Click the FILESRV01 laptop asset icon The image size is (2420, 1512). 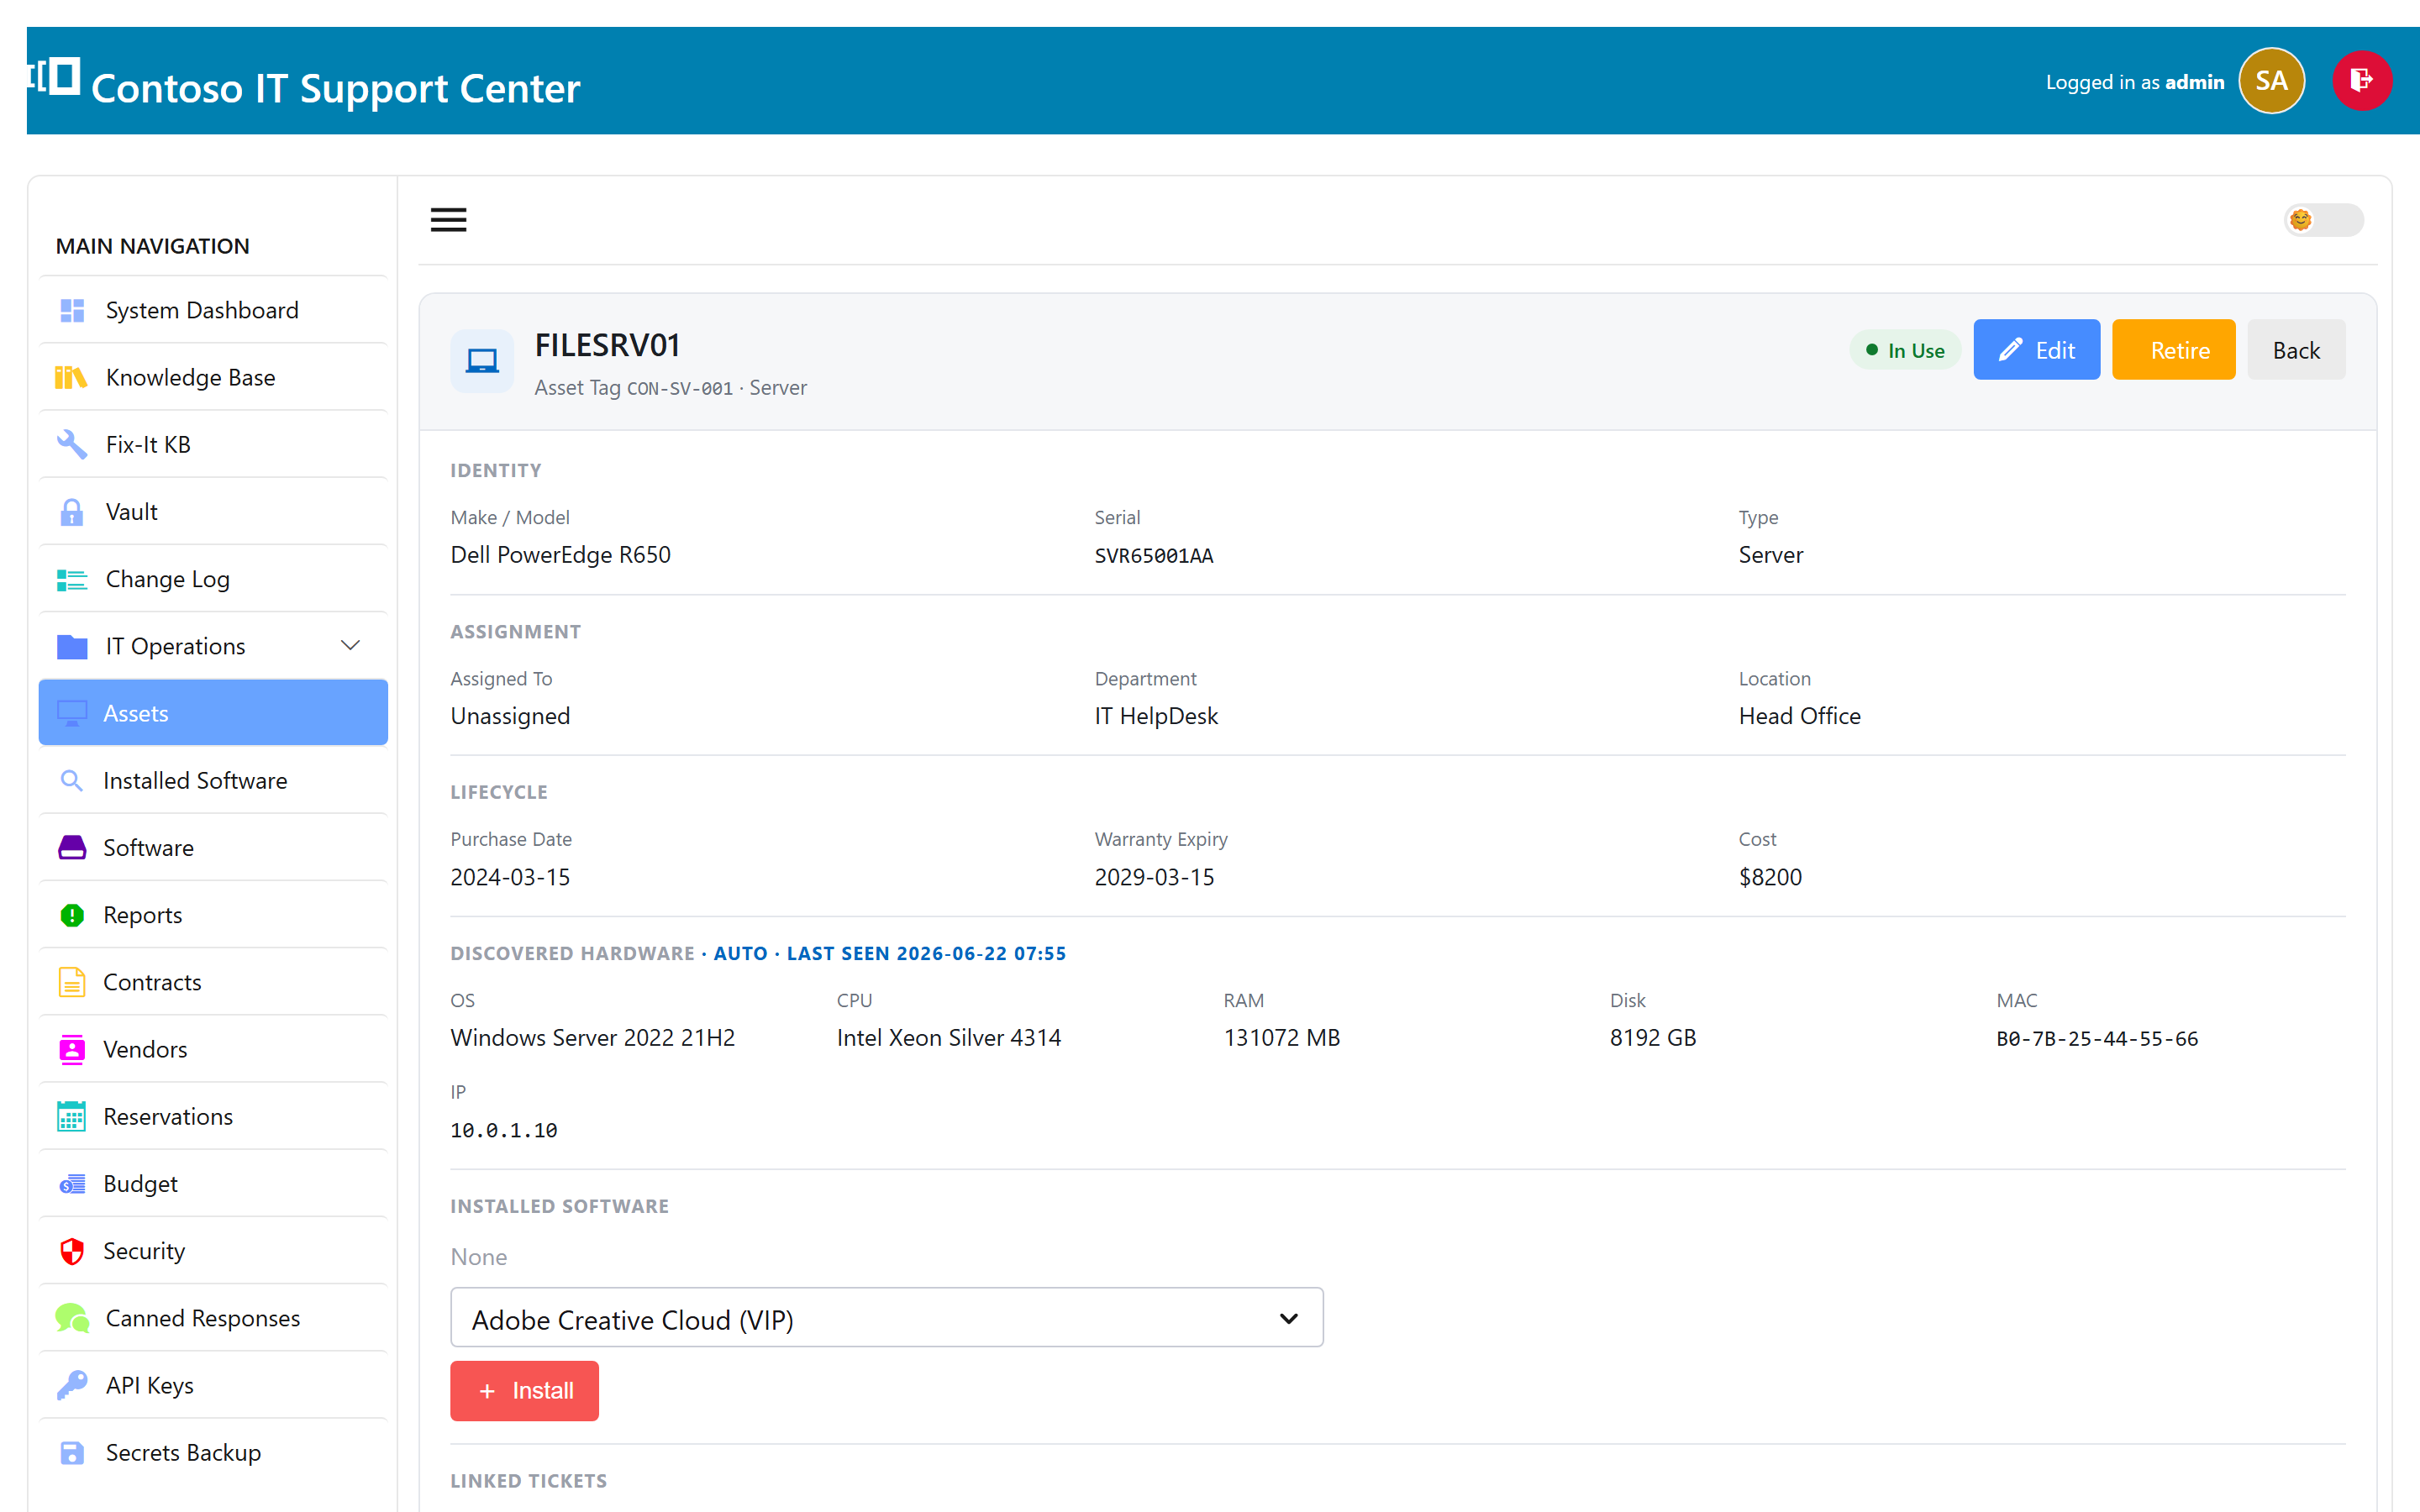[x=482, y=361]
